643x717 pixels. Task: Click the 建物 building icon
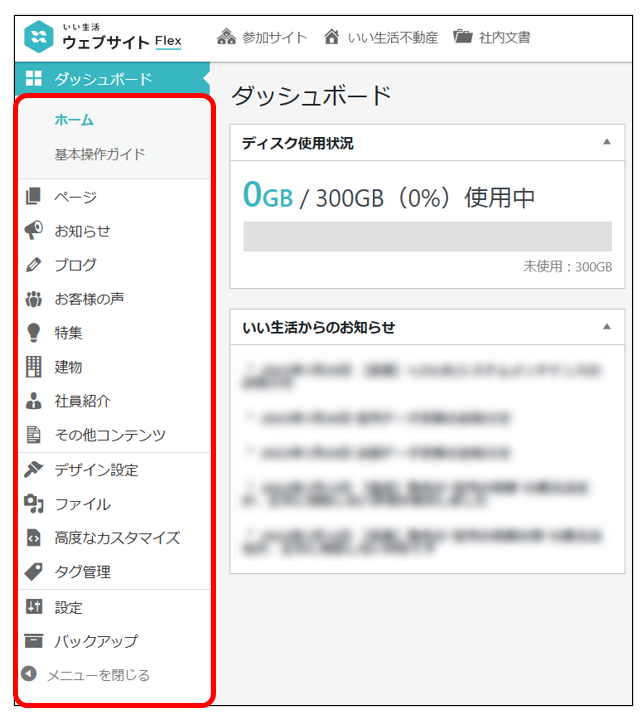point(33,367)
